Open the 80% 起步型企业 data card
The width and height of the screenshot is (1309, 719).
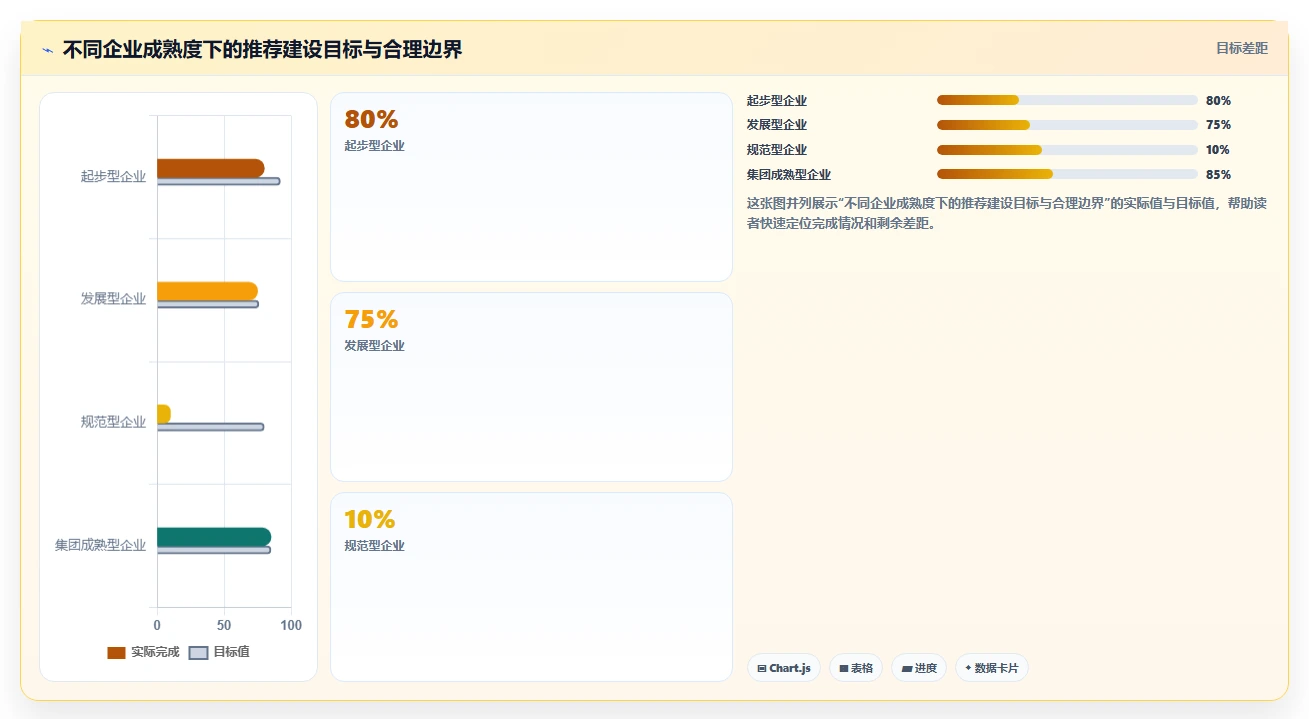coord(531,187)
